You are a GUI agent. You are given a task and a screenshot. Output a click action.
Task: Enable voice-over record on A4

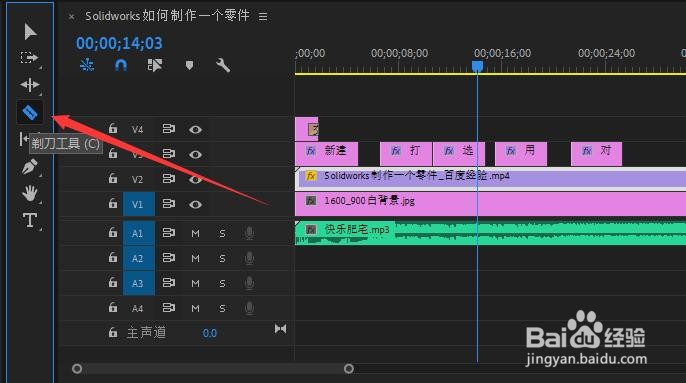pyautogui.click(x=249, y=308)
